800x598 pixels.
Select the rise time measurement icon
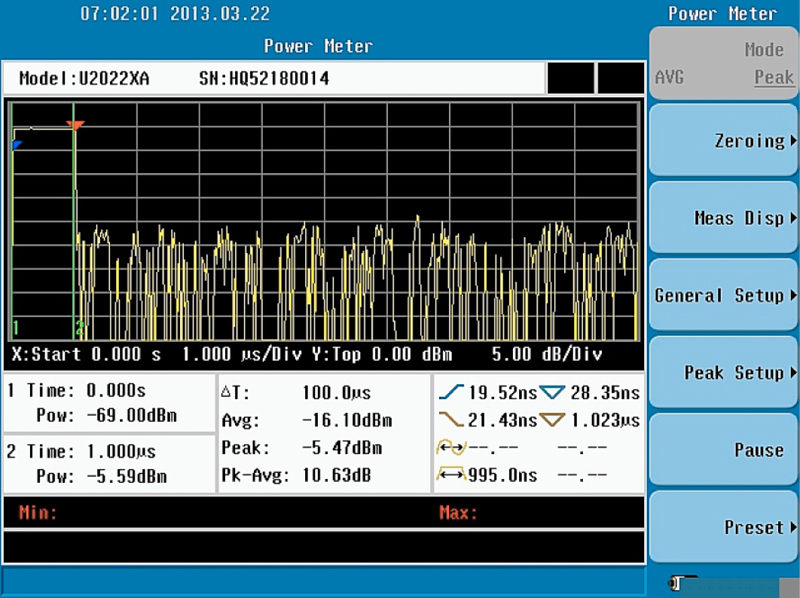click(x=455, y=393)
